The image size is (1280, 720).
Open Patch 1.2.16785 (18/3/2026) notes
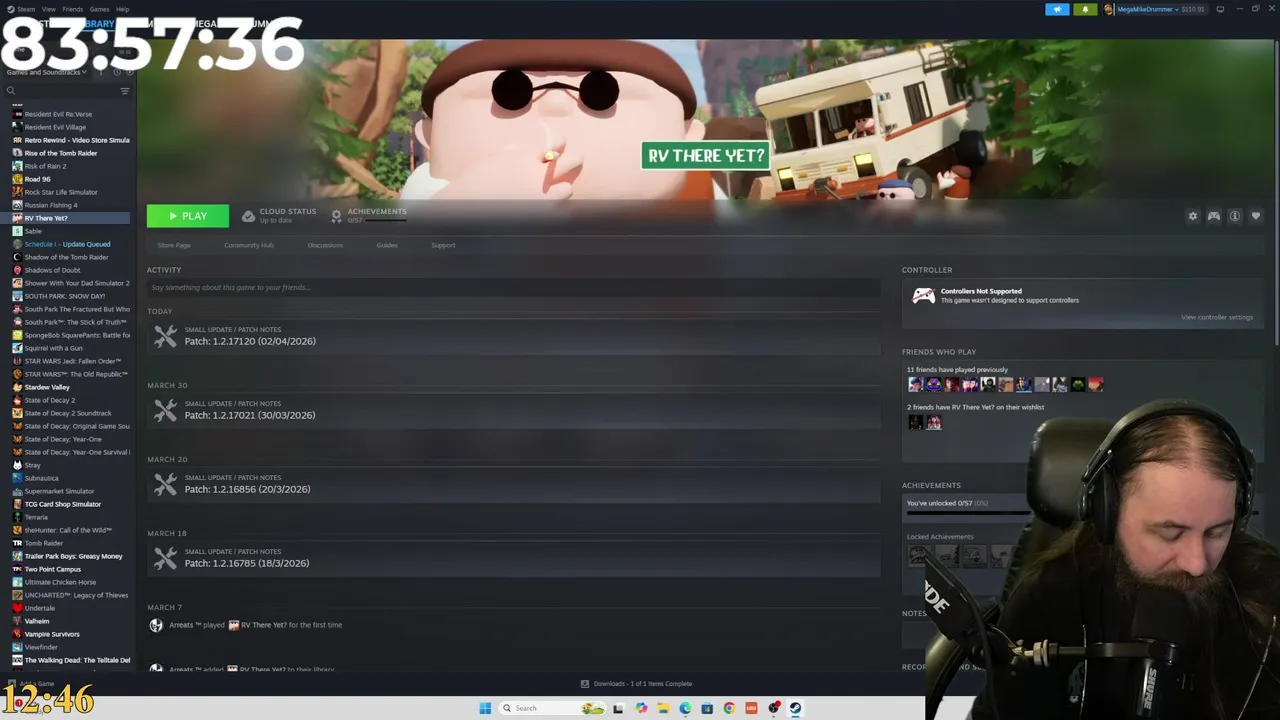click(513, 559)
